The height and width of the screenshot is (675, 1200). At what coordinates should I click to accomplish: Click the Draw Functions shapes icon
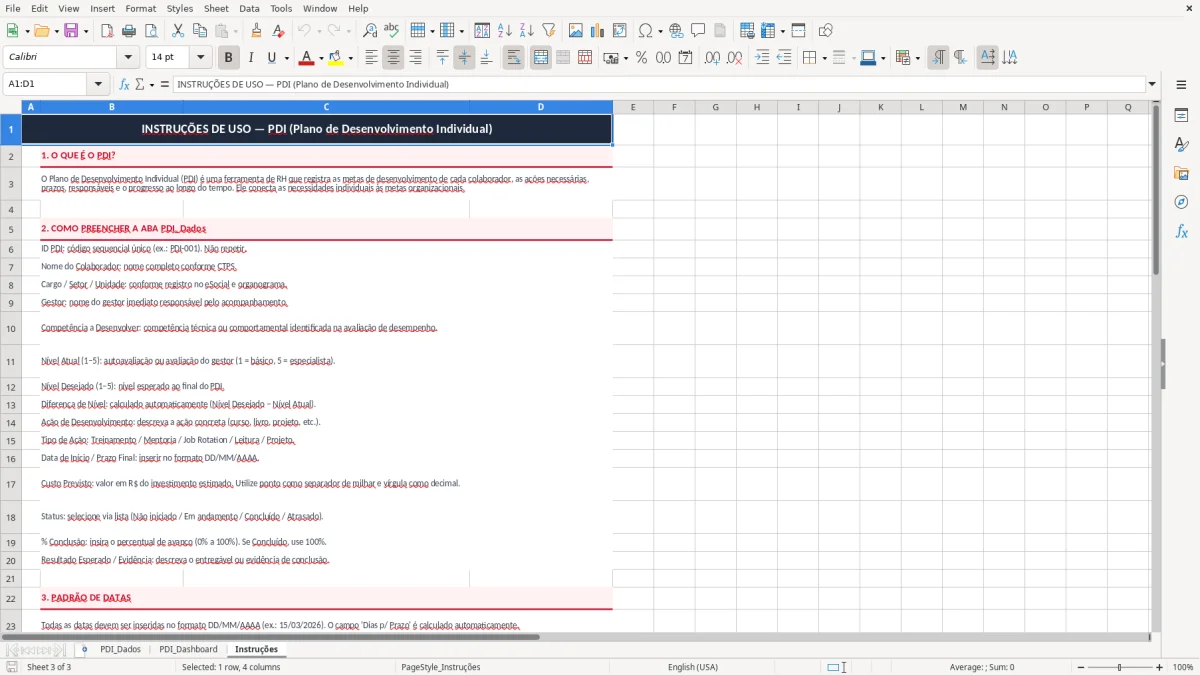coord(825,31)
